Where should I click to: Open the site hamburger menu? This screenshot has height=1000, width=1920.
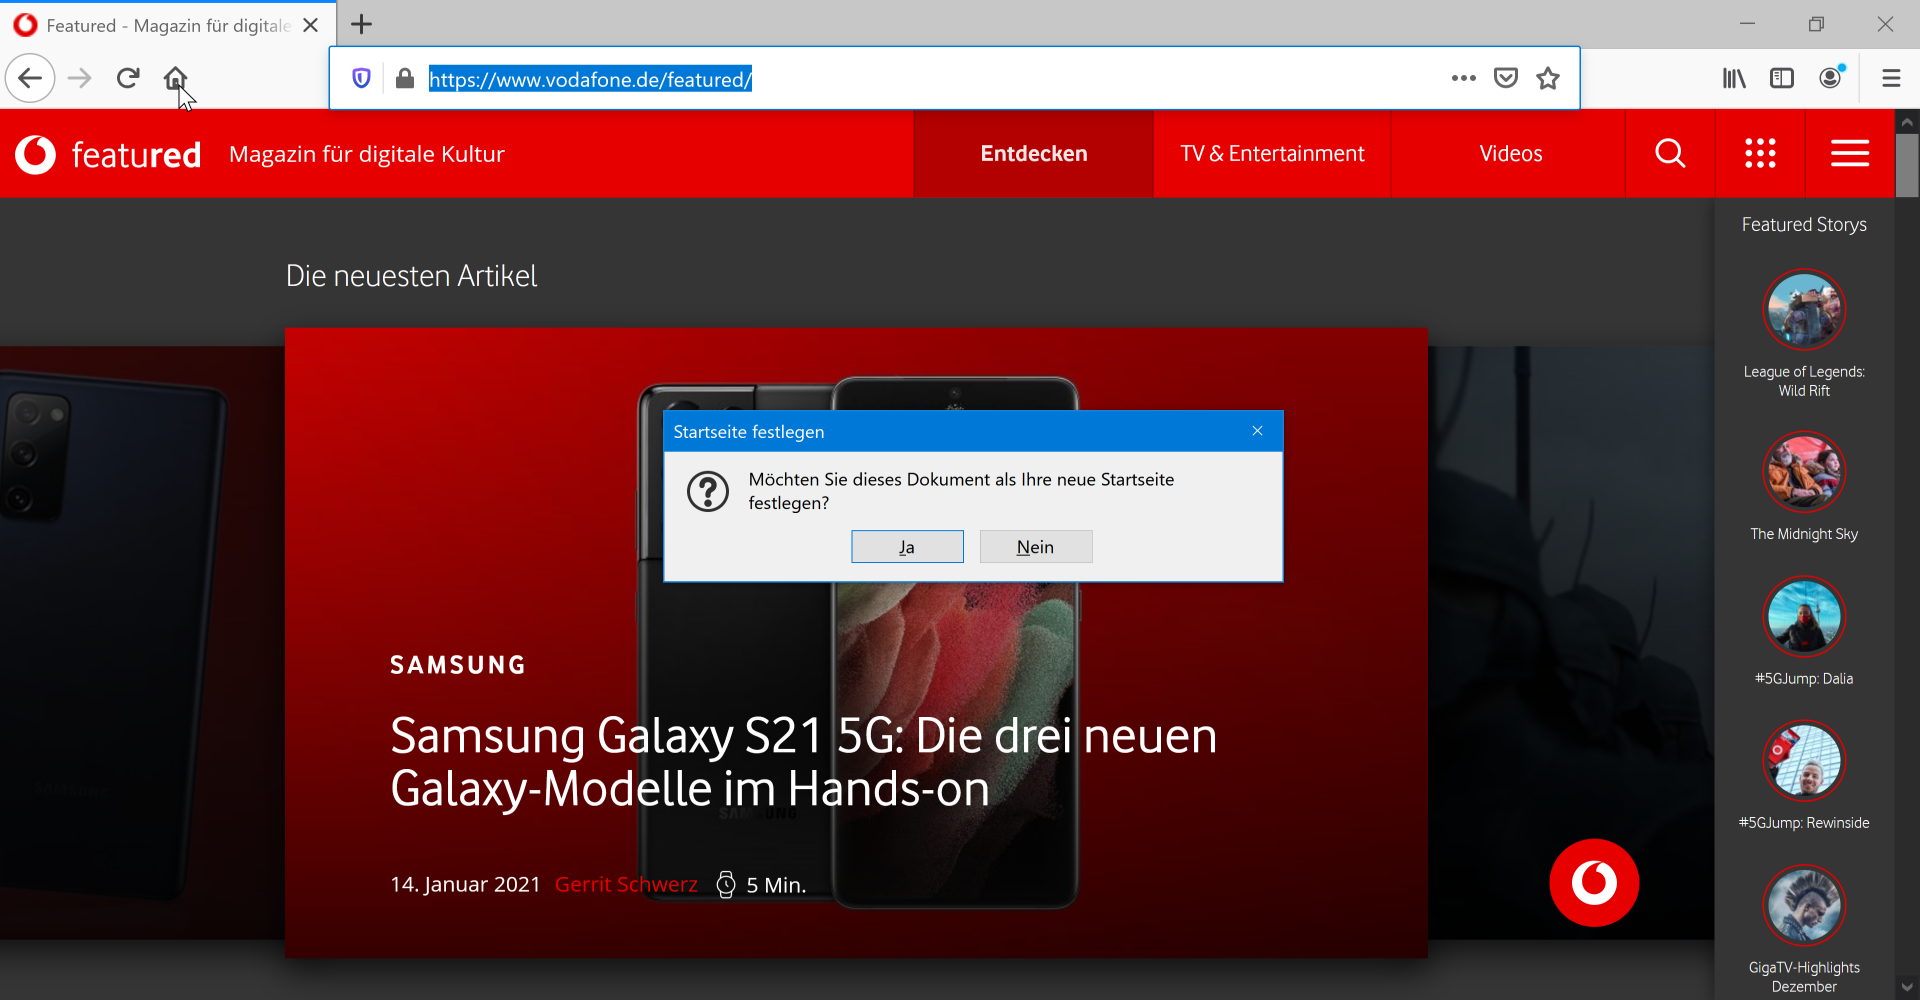(x=1850, y=153)
